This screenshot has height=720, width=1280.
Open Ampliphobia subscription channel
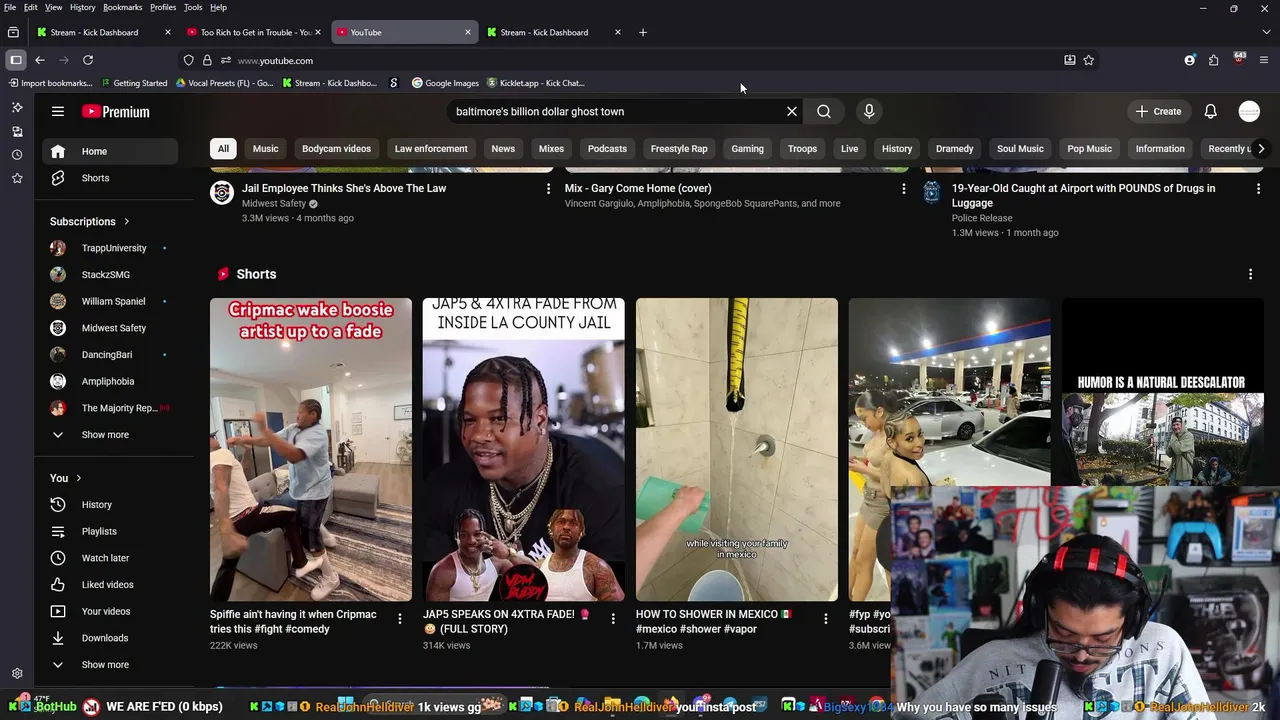point(110,381)
